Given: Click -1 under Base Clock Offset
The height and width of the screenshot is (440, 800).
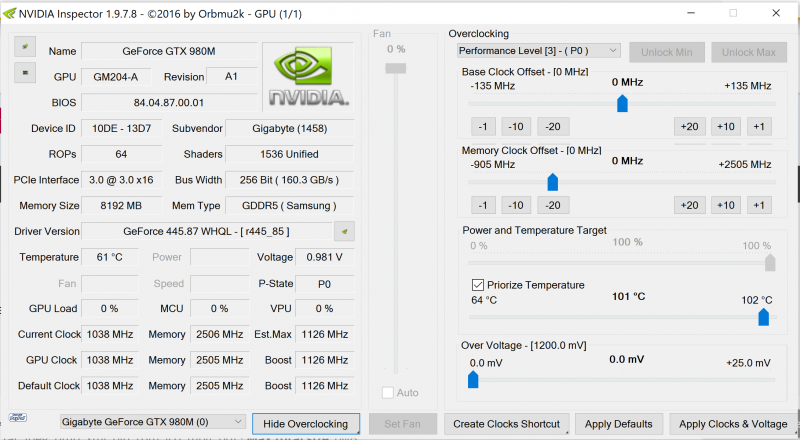Looking at the screenshot, I should click(x=483, y=127).
